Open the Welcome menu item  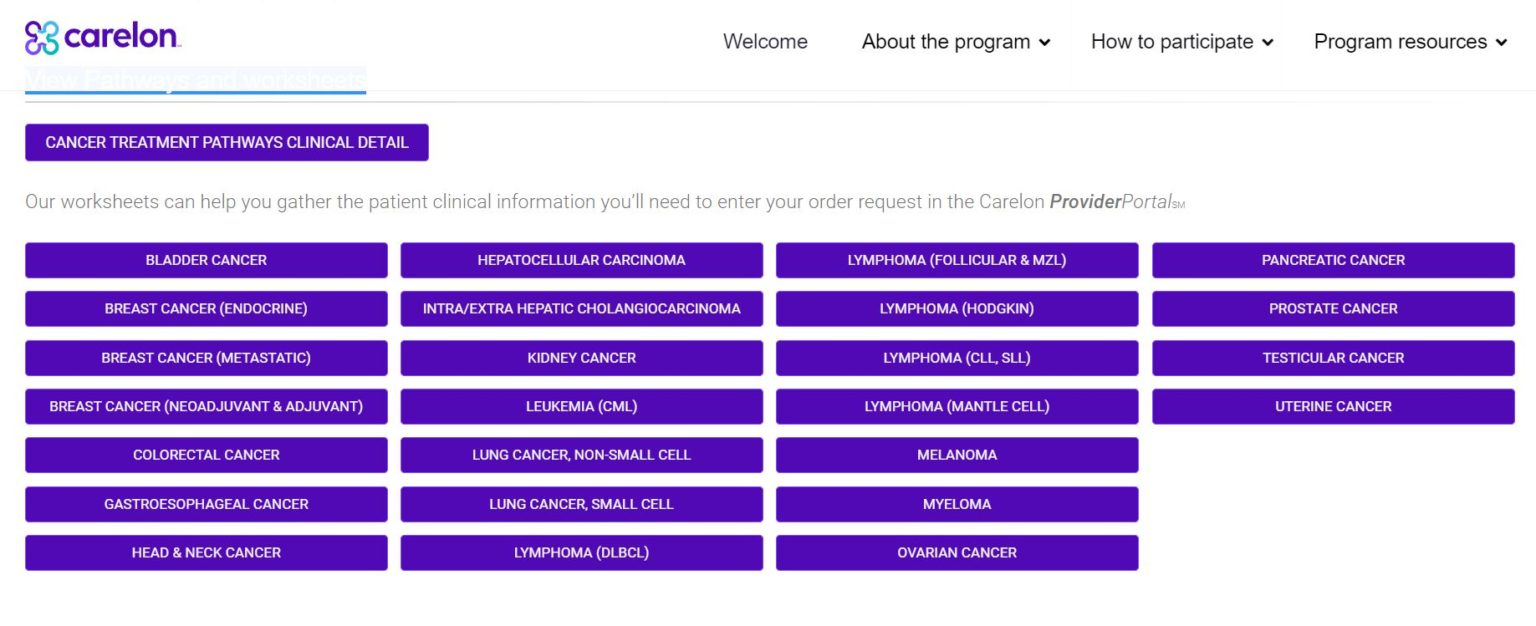tap(764, 42)
